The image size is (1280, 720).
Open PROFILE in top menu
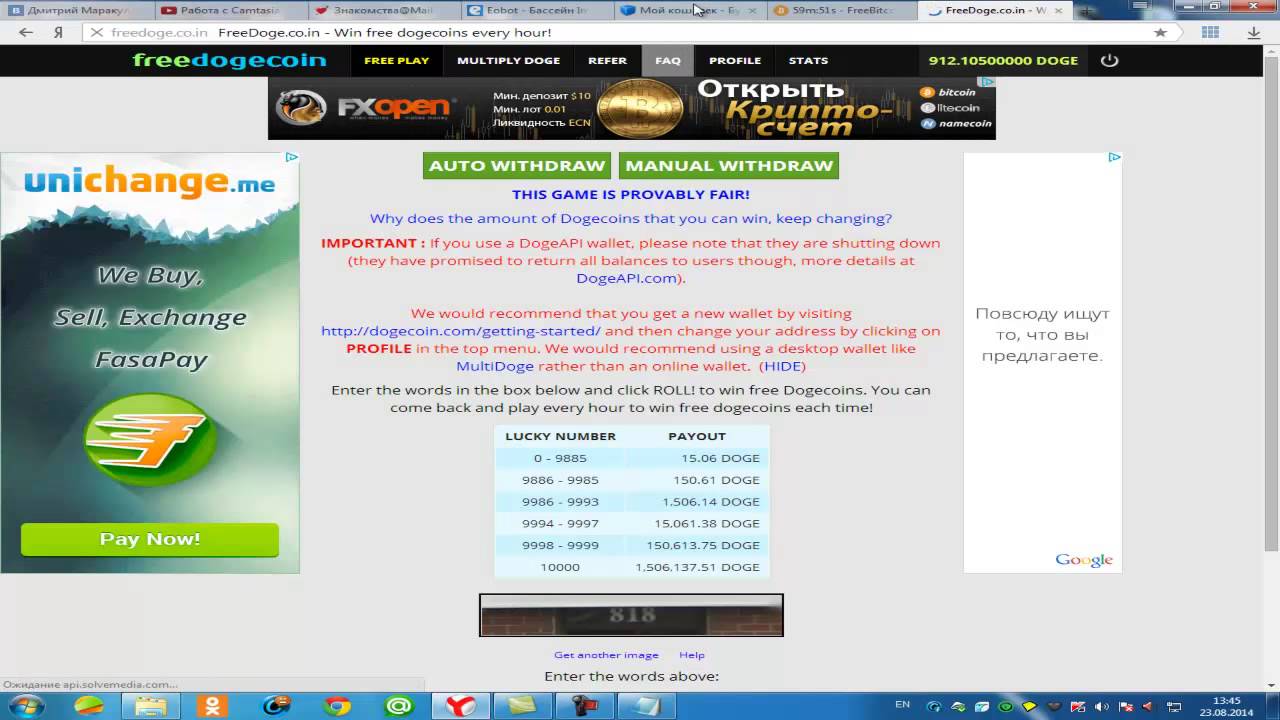click(x=735, y=60)
